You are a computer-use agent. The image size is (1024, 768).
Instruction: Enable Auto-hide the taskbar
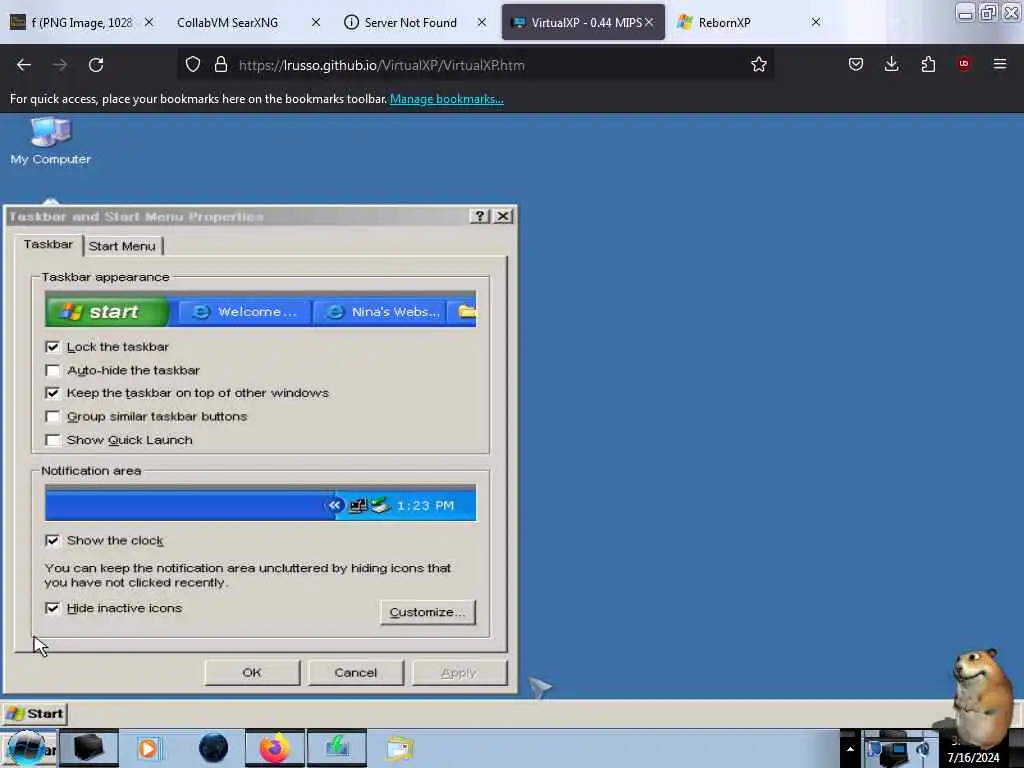click(x=52, y=370)
